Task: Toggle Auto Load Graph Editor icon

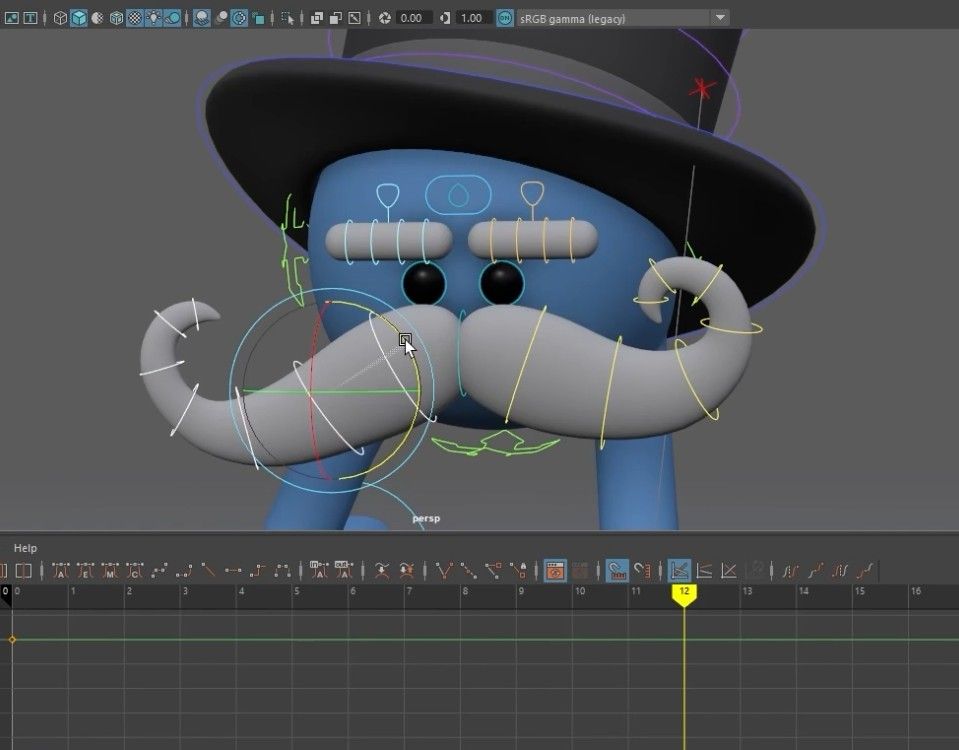Action: (x=555, y=571)
